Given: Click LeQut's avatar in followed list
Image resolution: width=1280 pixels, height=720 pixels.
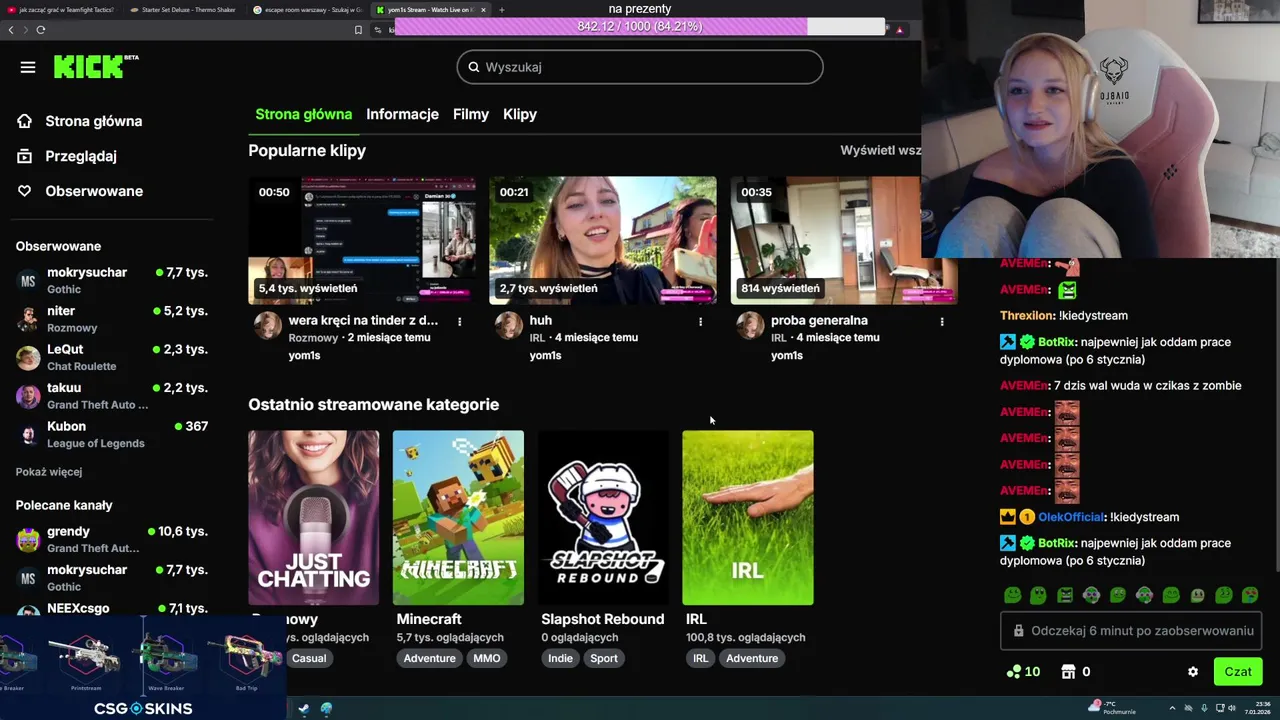Looking at the screenshot, I should tap(28, 357).
